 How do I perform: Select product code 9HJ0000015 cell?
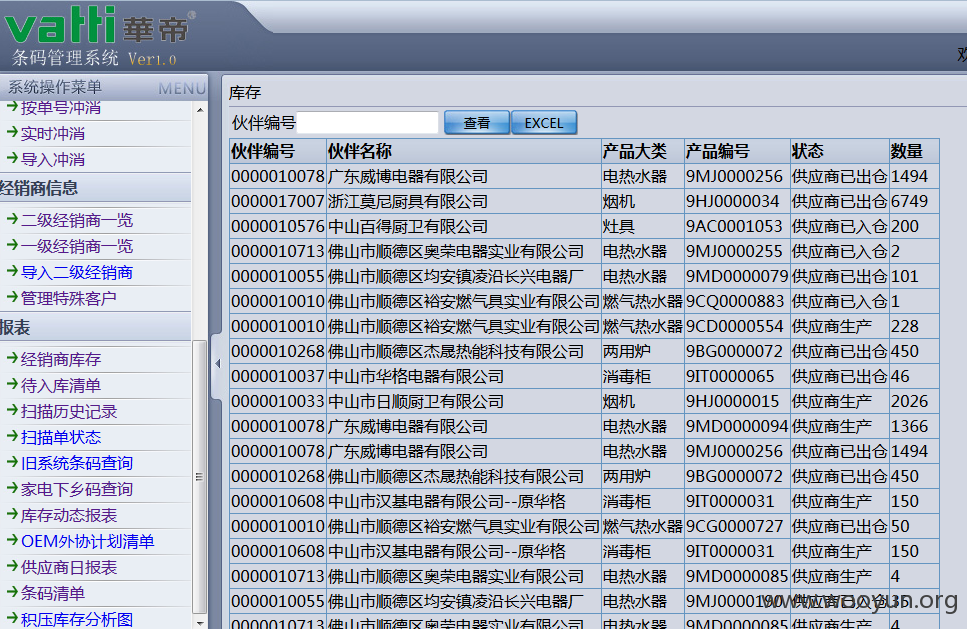pos(737,401)
